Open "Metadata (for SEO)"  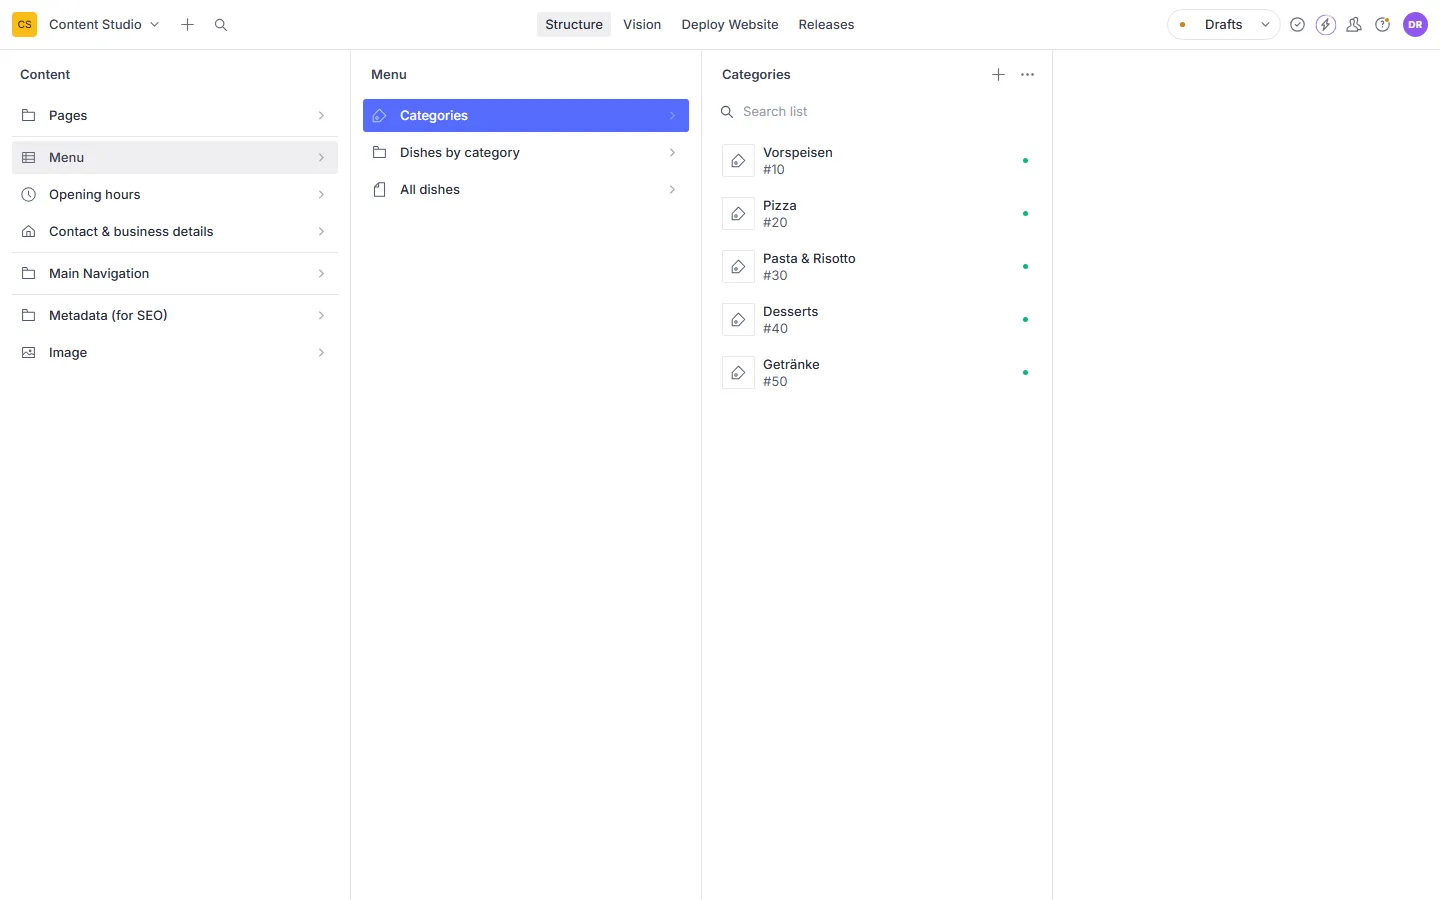175,315
